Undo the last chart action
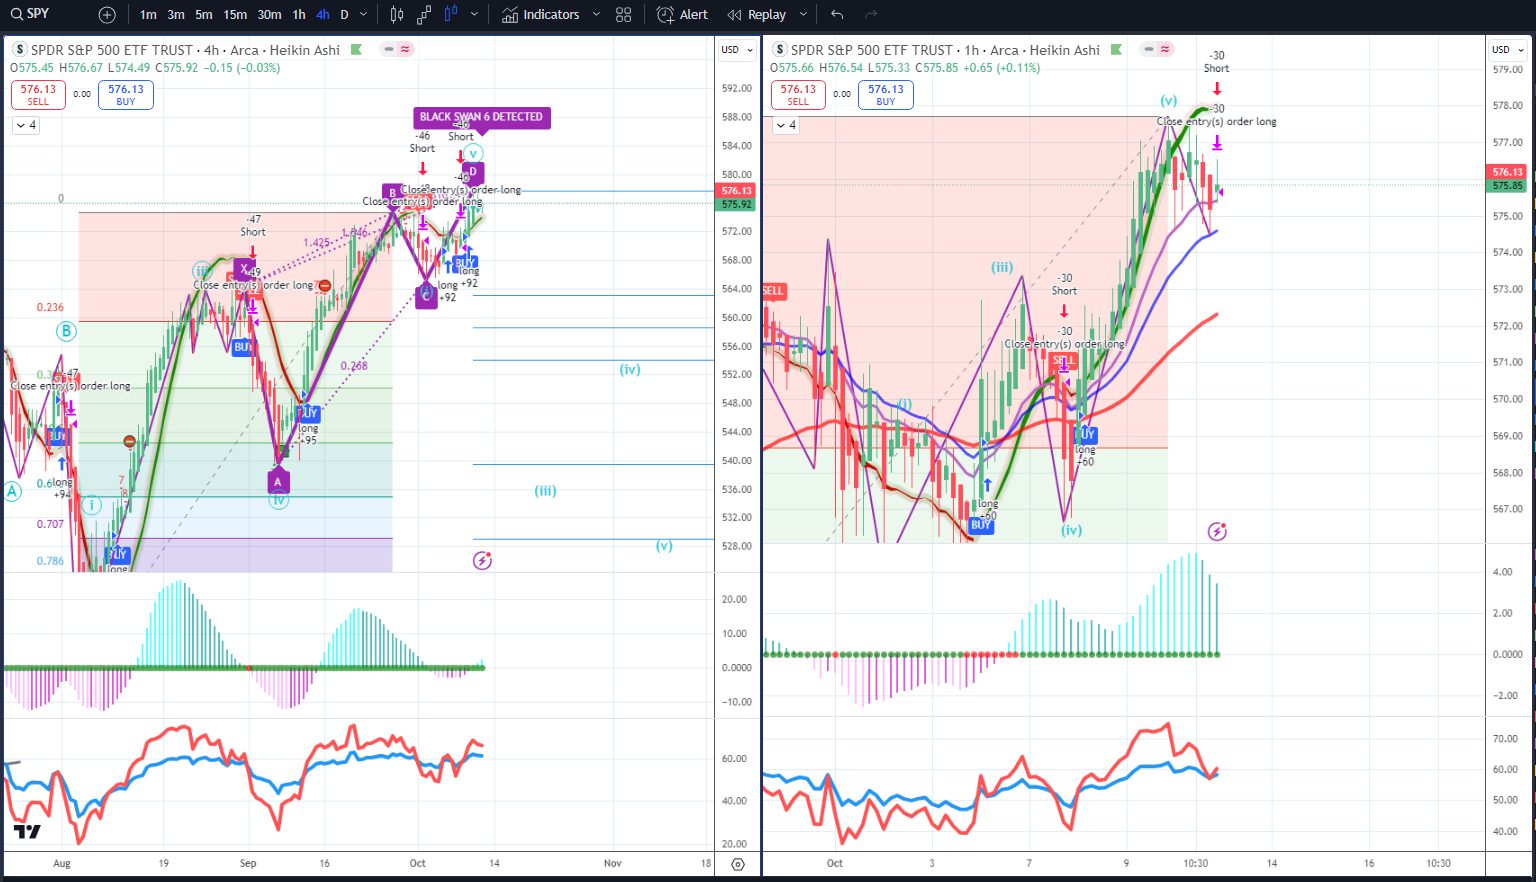 coord(837,15)
